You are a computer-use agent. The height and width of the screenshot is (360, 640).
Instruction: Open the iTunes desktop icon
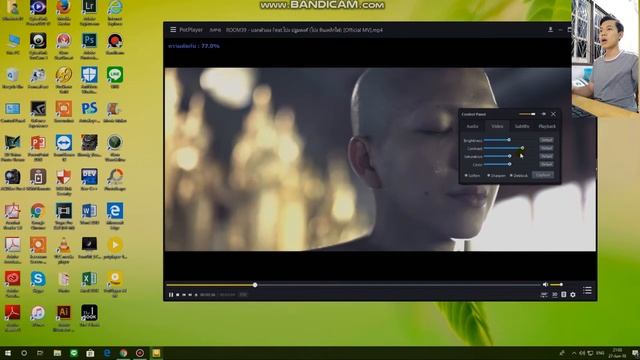(x=38, y=316)
